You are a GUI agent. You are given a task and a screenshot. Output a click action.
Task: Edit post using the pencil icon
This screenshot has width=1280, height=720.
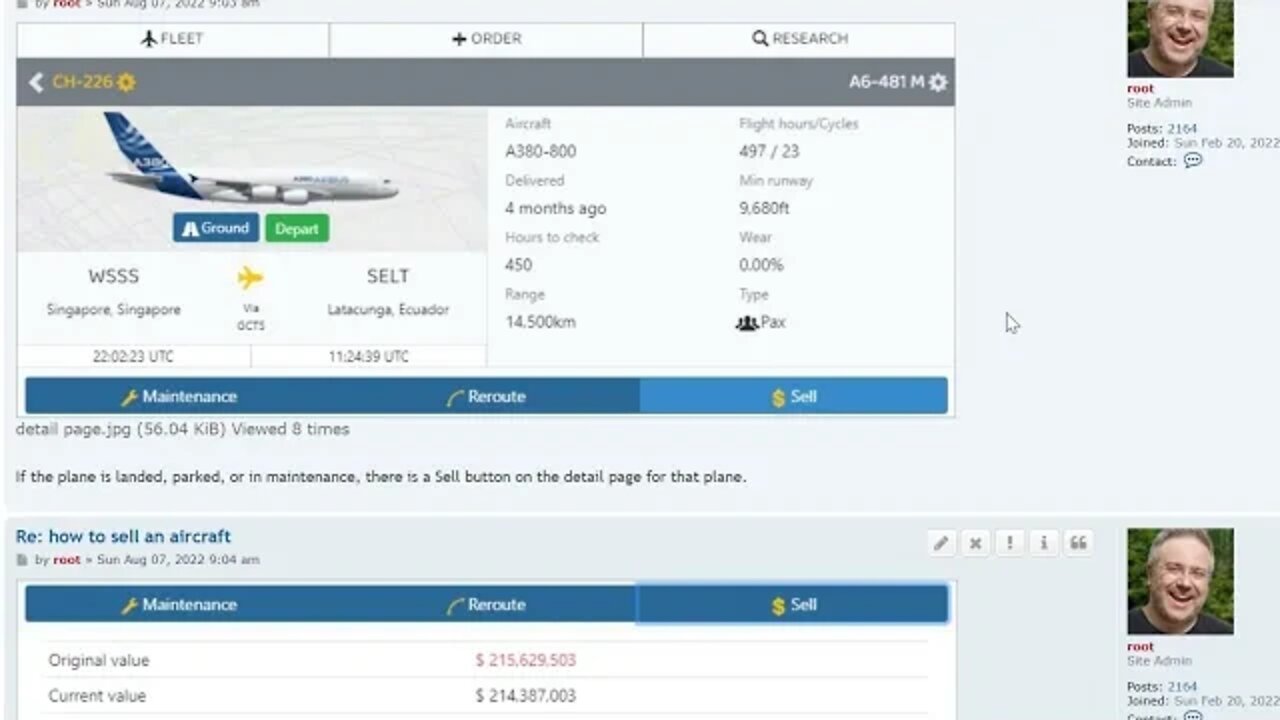tap(941, 543)
